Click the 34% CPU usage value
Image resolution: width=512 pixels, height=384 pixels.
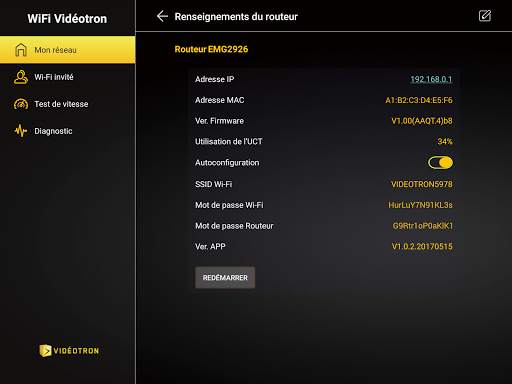[445, 141]
